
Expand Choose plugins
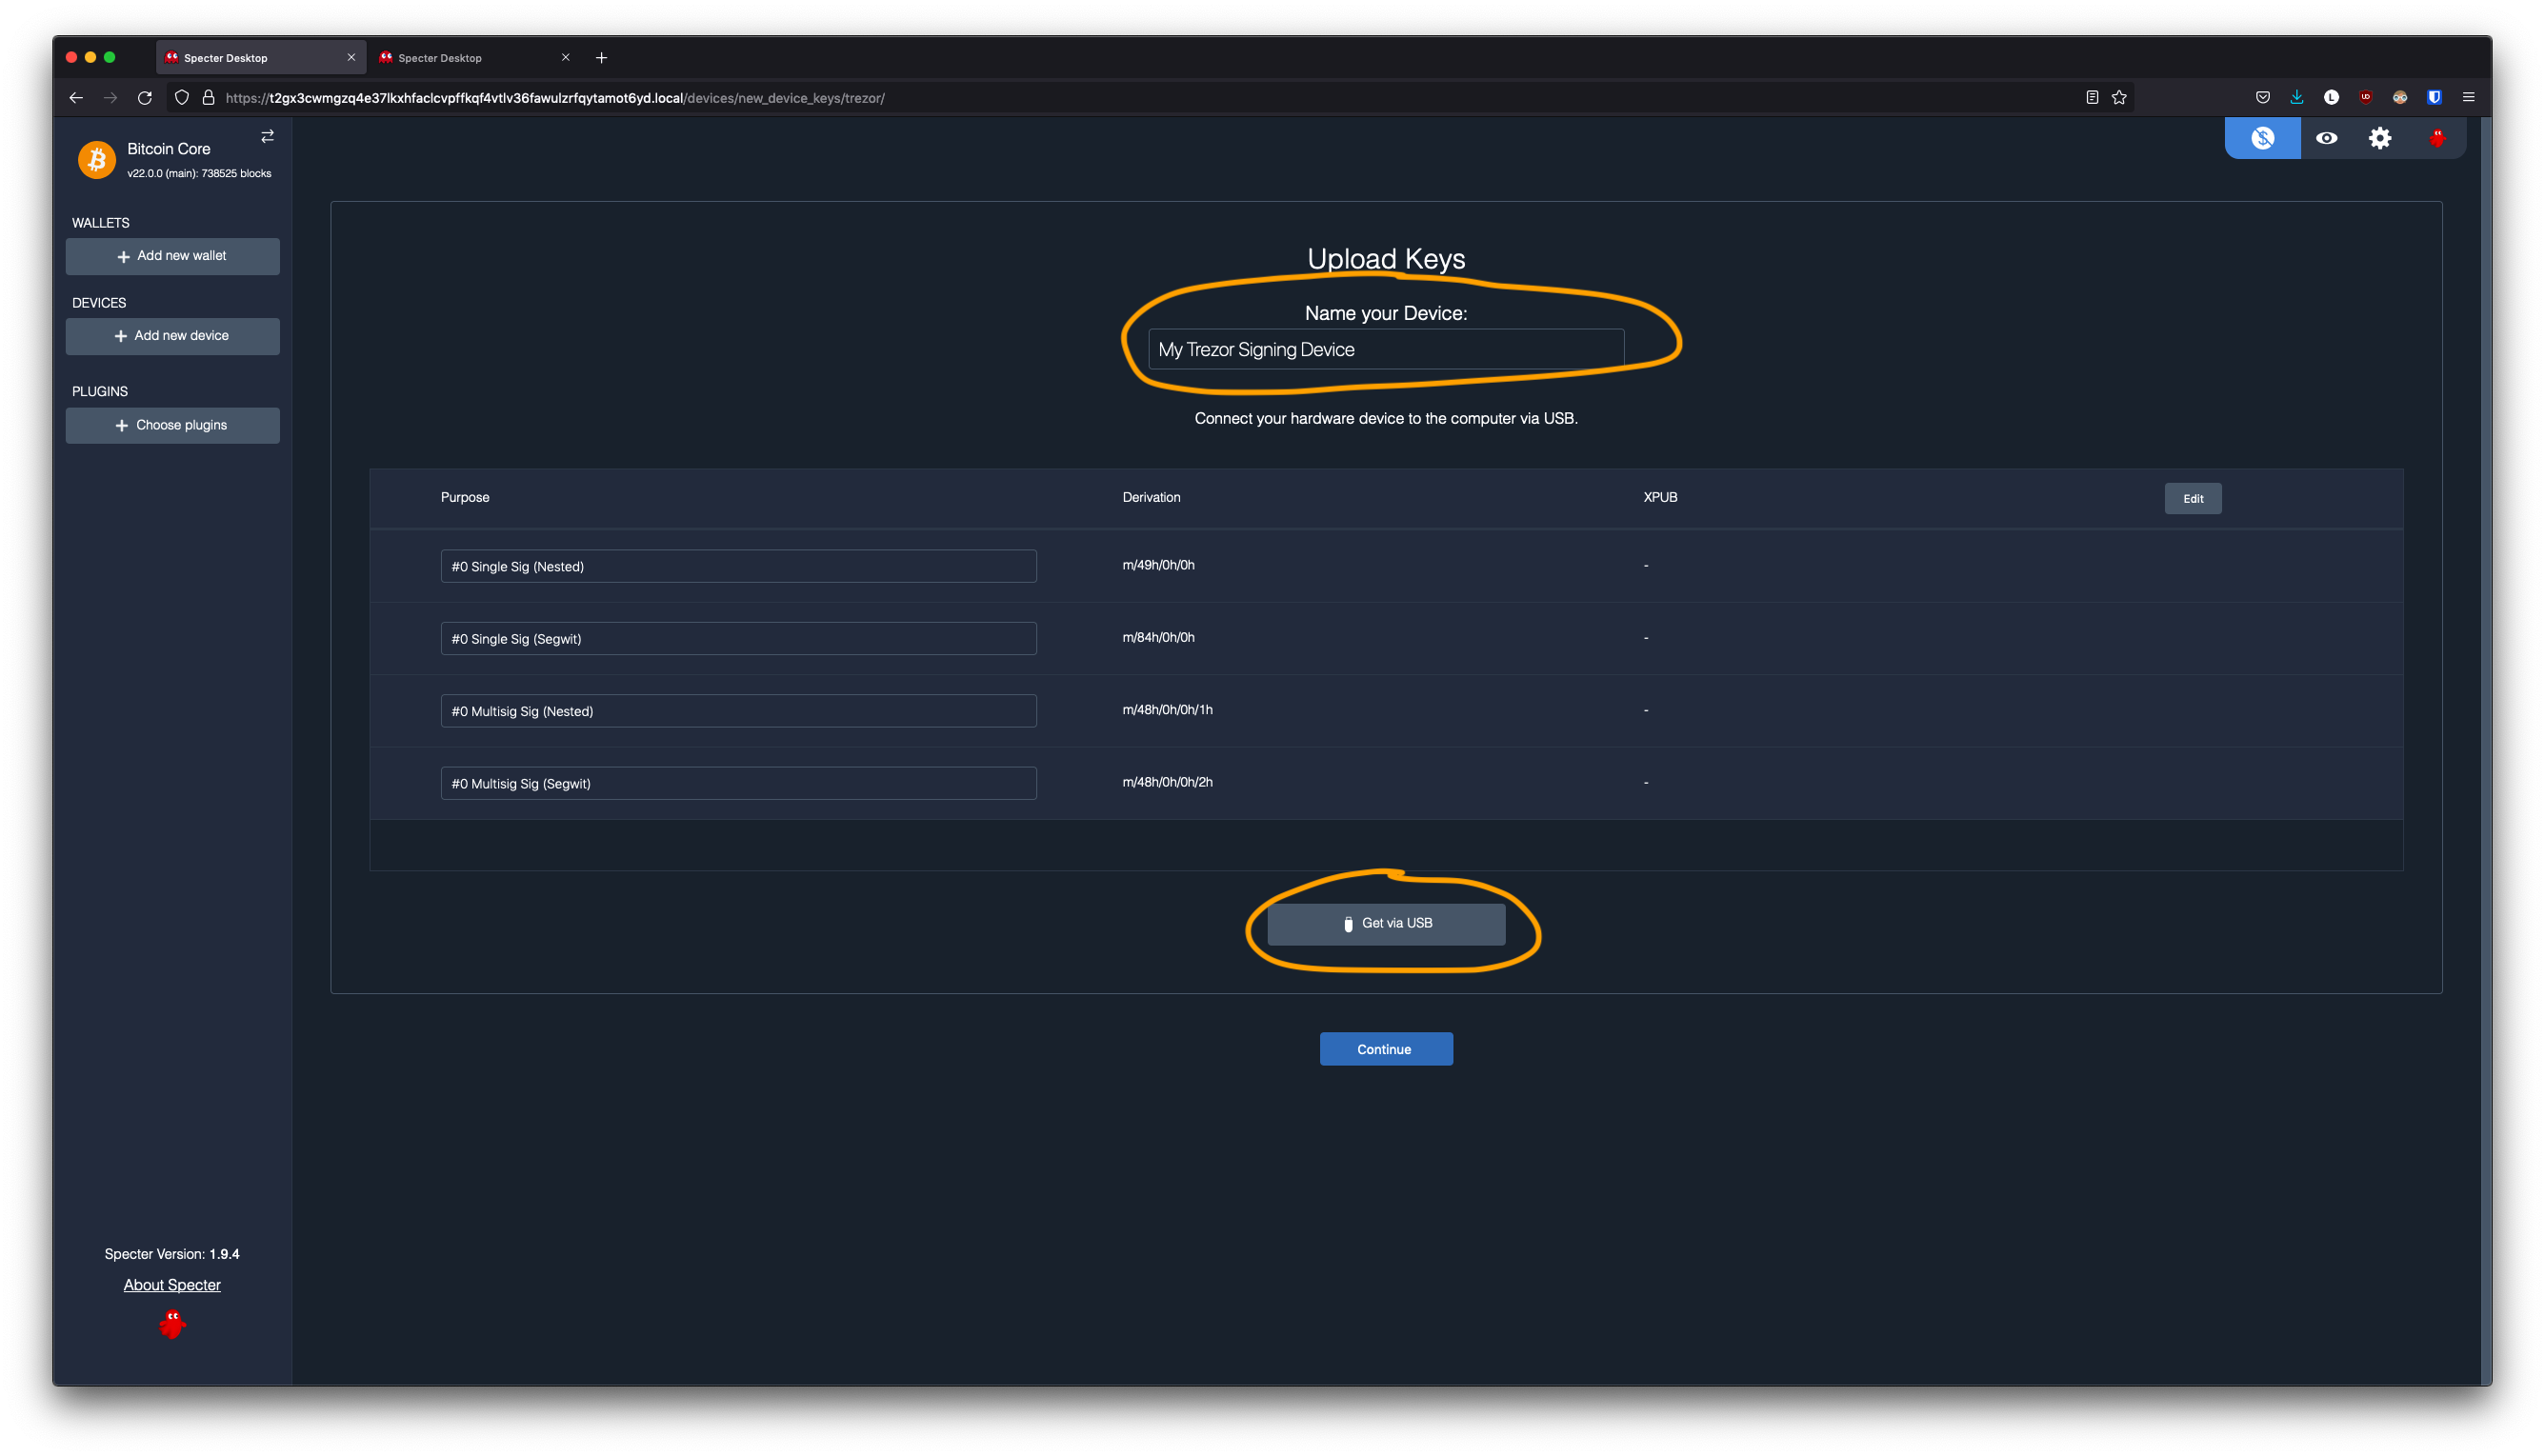[172, 425]
